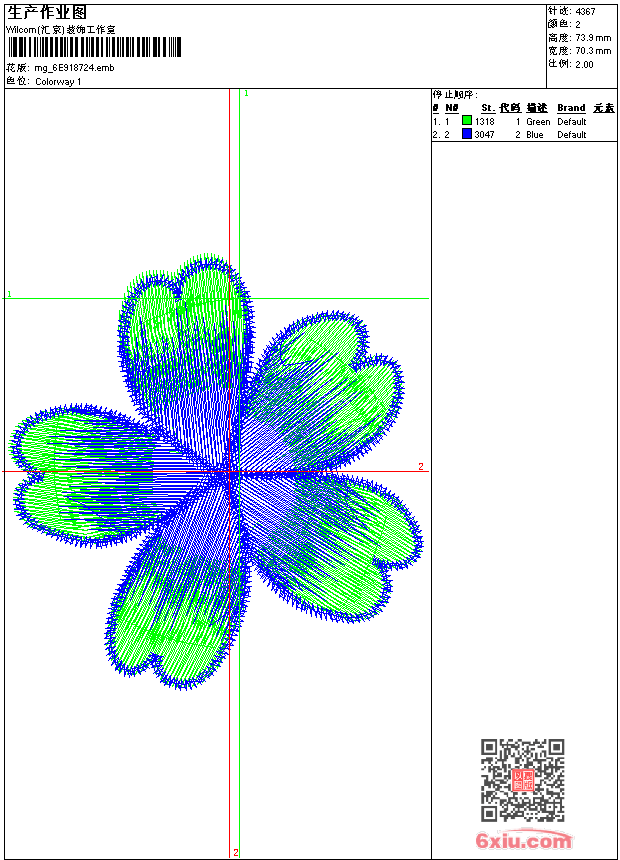Click the 'Blue' description text
Screen dimensions: 620x860
click(534, 135)
